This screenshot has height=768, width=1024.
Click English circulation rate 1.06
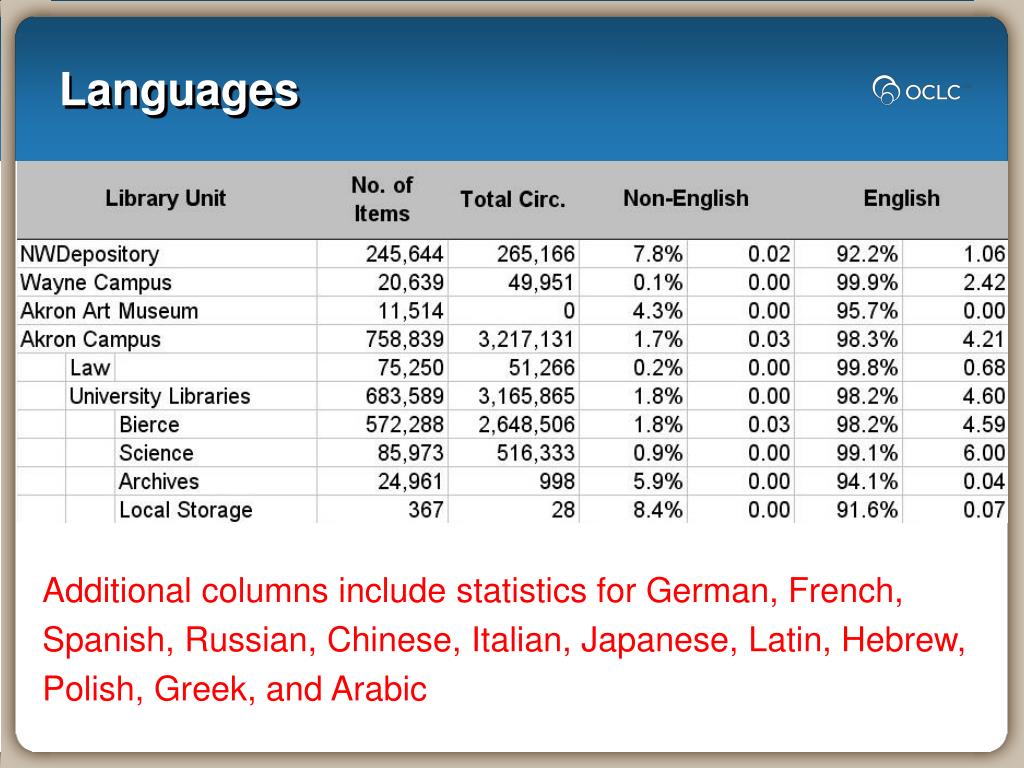click(984, 254)
